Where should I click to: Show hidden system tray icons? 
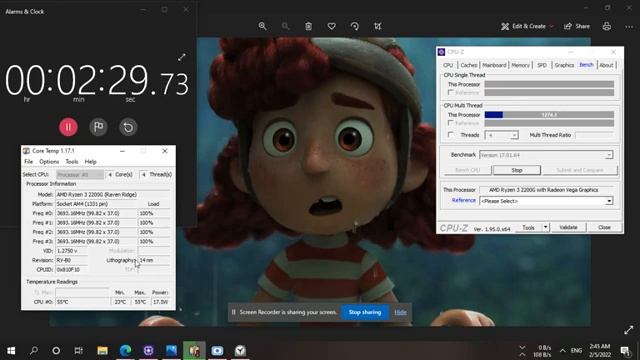click(562, 351)
